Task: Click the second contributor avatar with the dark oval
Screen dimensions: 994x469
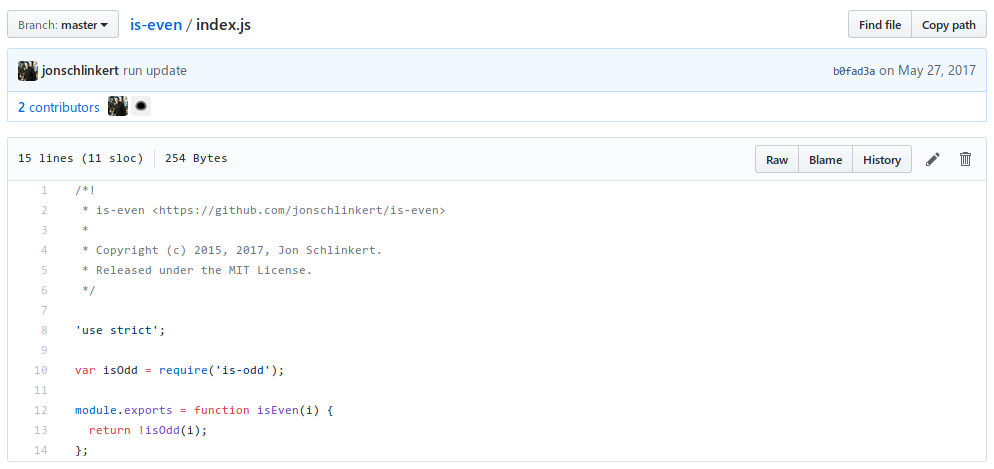Action: (141, 106)
